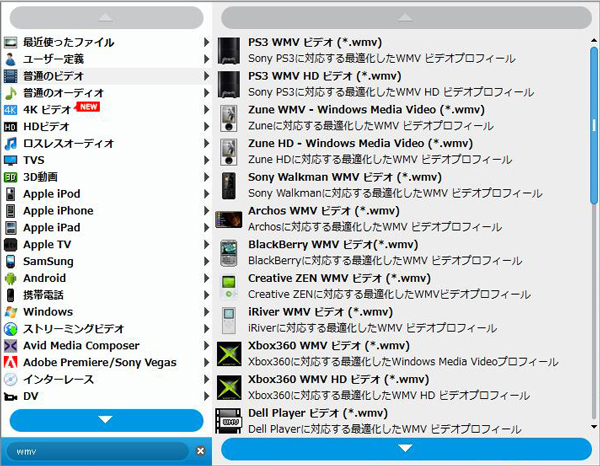Click the 4K video icon
This screenshot has height=466, width=600.
pos(11,110)
